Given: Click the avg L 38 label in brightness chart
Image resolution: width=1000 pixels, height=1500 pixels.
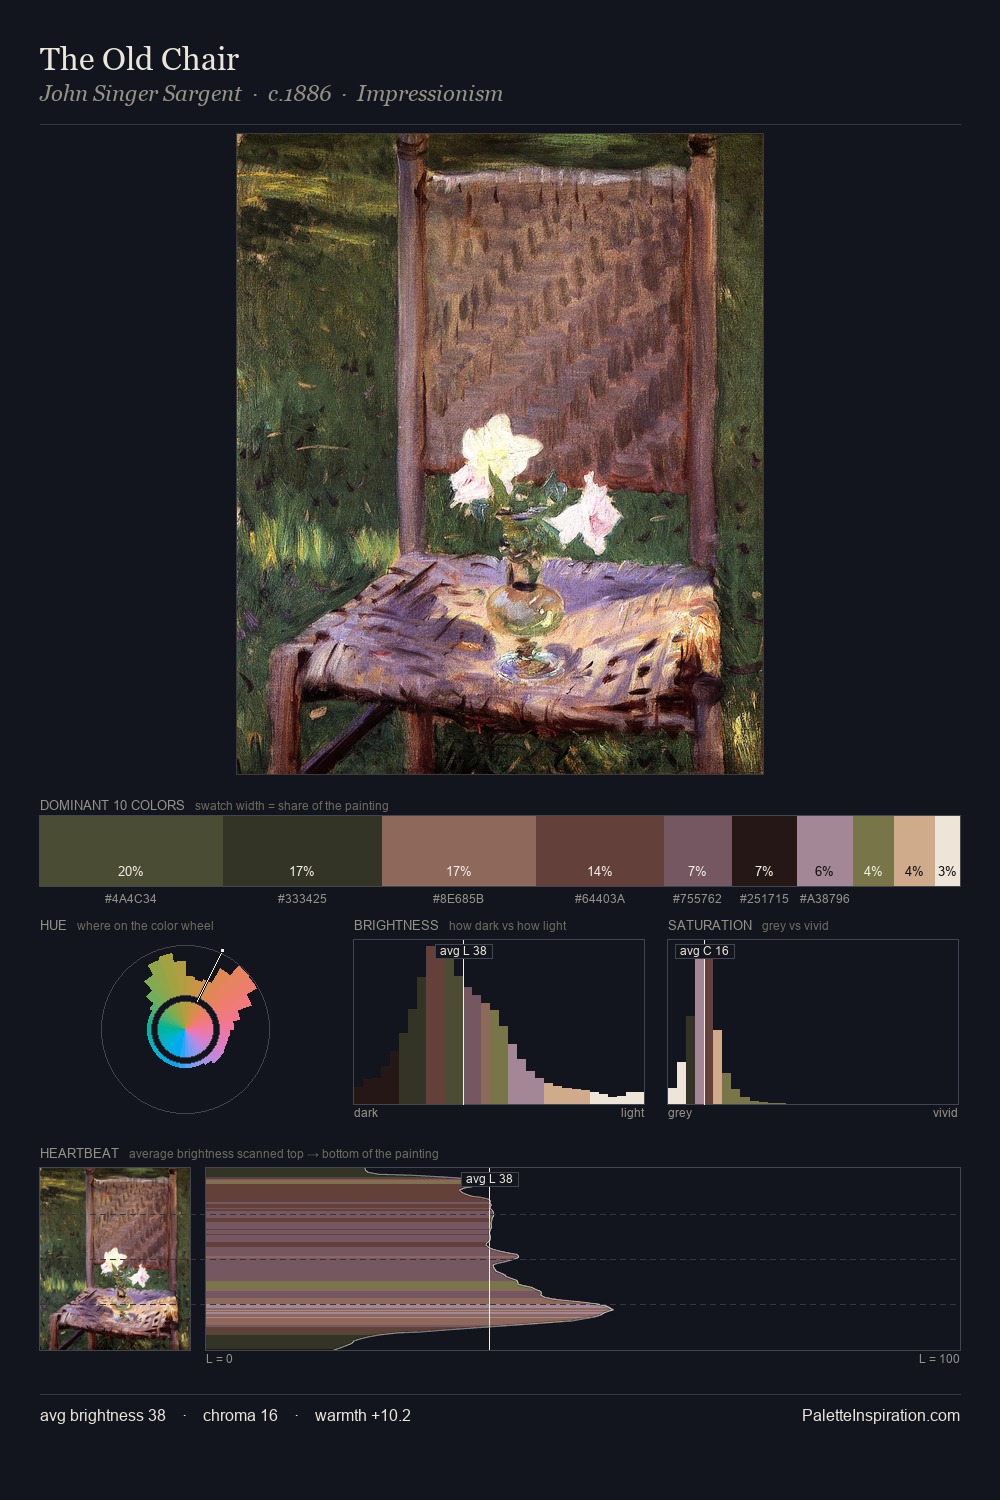Looking at the screenshot, I should tap(463, 951).
